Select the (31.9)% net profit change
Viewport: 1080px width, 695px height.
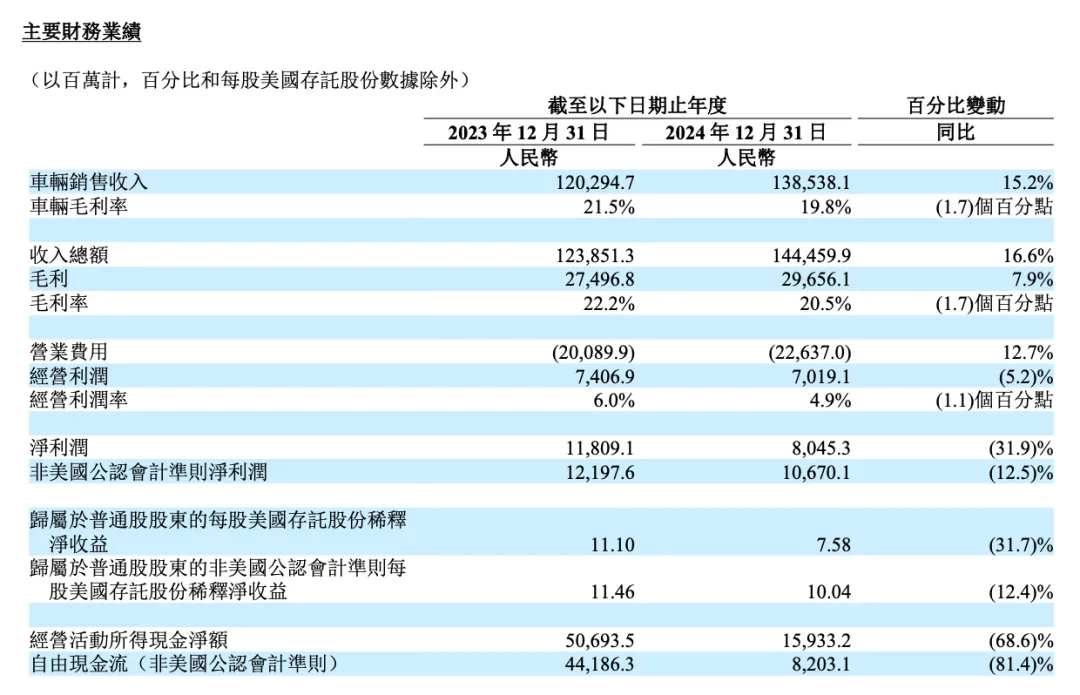1021,448
